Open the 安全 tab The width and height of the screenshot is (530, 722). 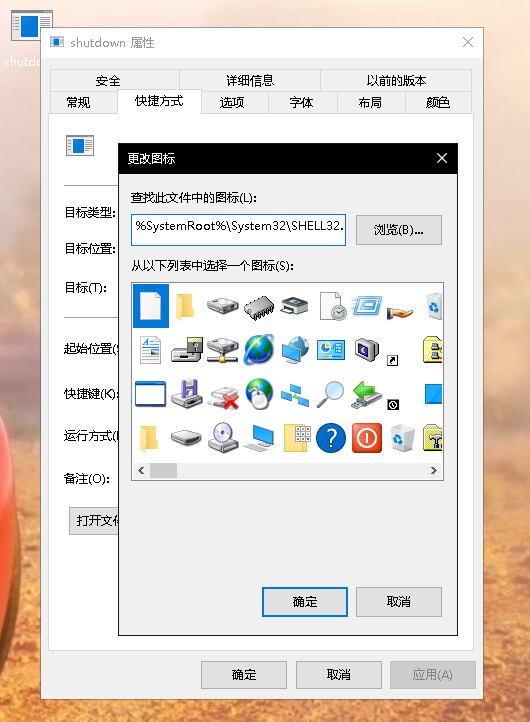pos(115,80)
